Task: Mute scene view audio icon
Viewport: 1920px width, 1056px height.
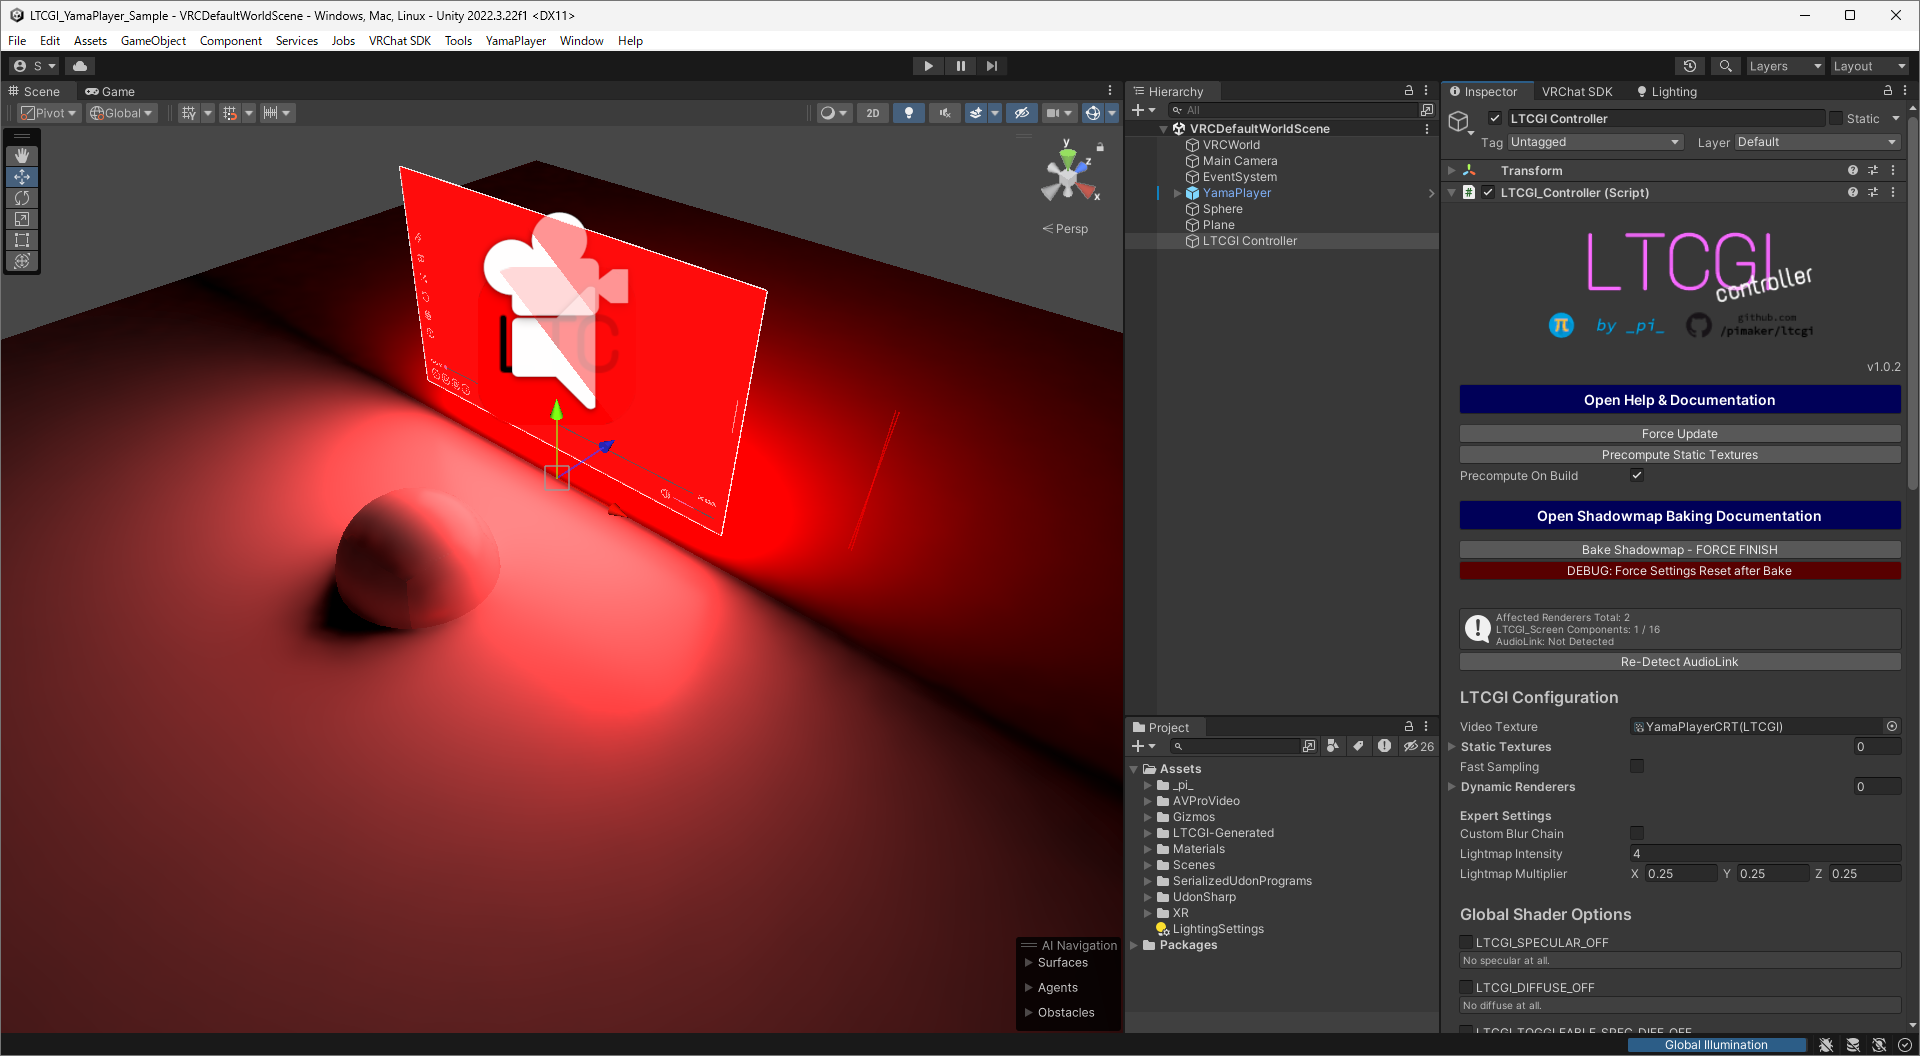Action: (944, 112)
